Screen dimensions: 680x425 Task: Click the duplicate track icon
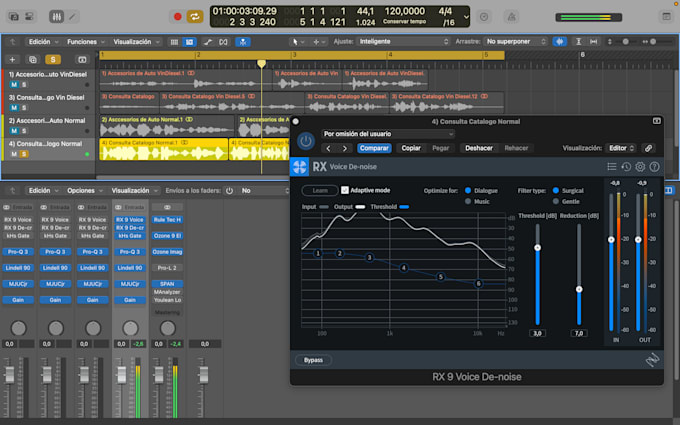pos(33,59)
